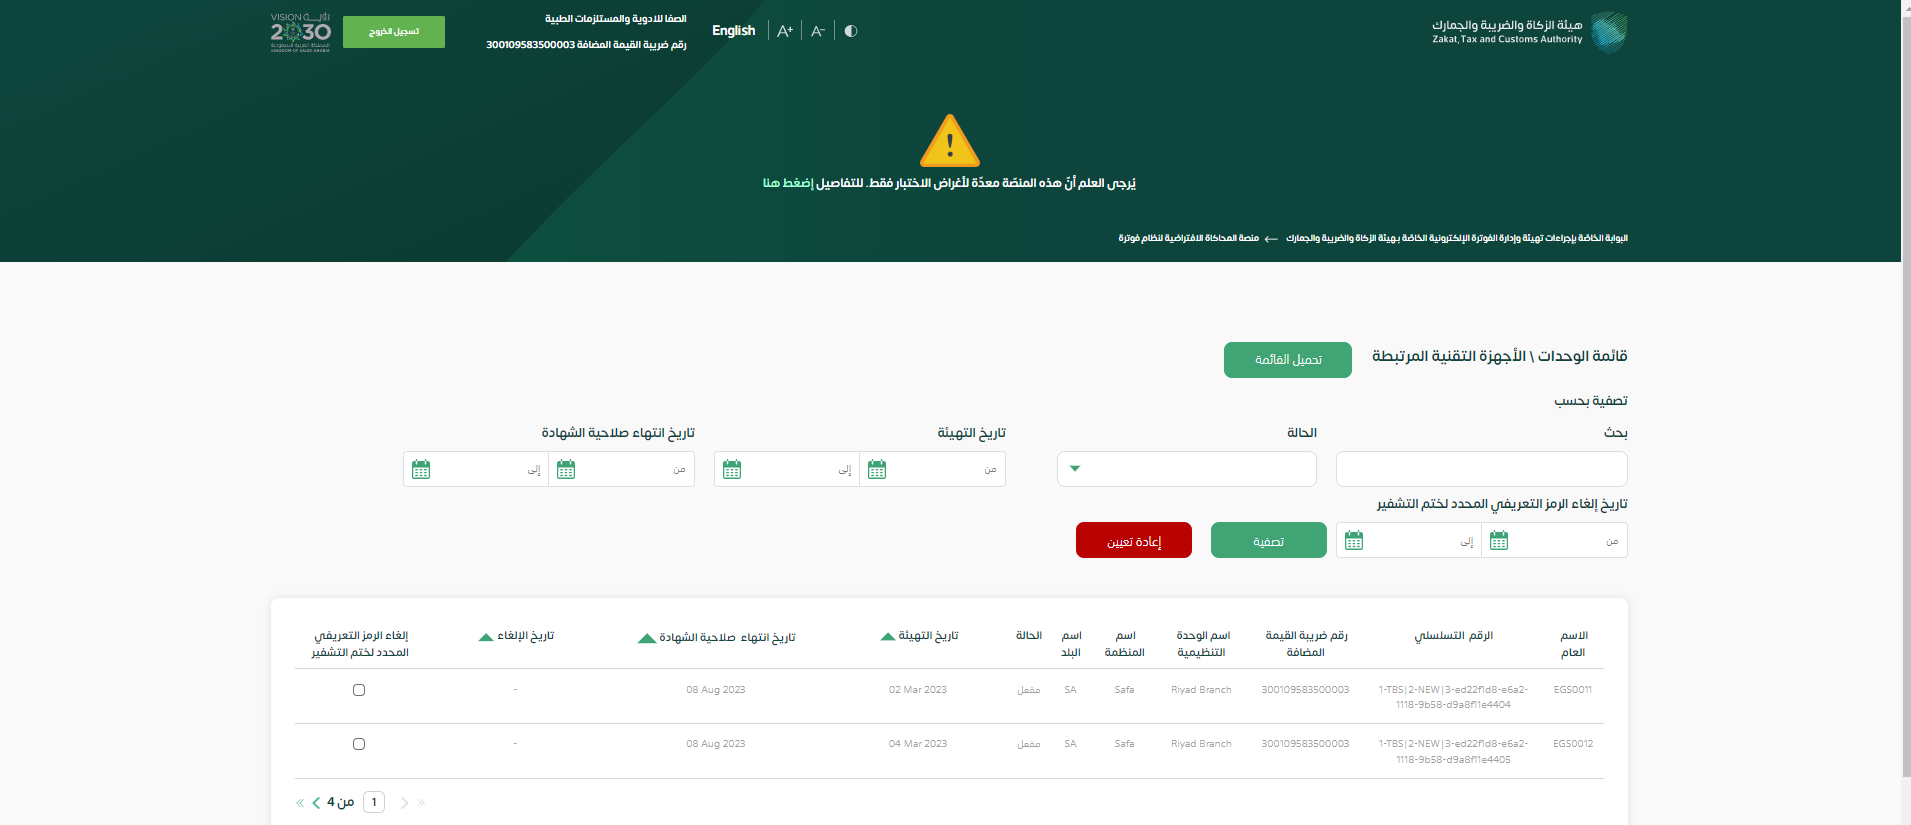Reset filters with red إعادة تعيين button
This screenshot has width=1911, height=825.
tap(1134, 540)
